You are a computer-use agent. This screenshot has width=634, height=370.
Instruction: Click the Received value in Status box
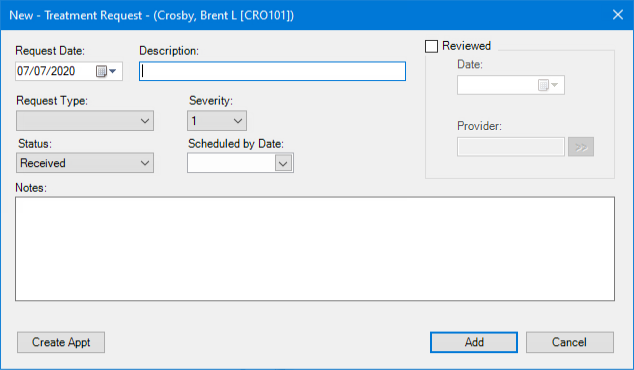pos(43,163)
